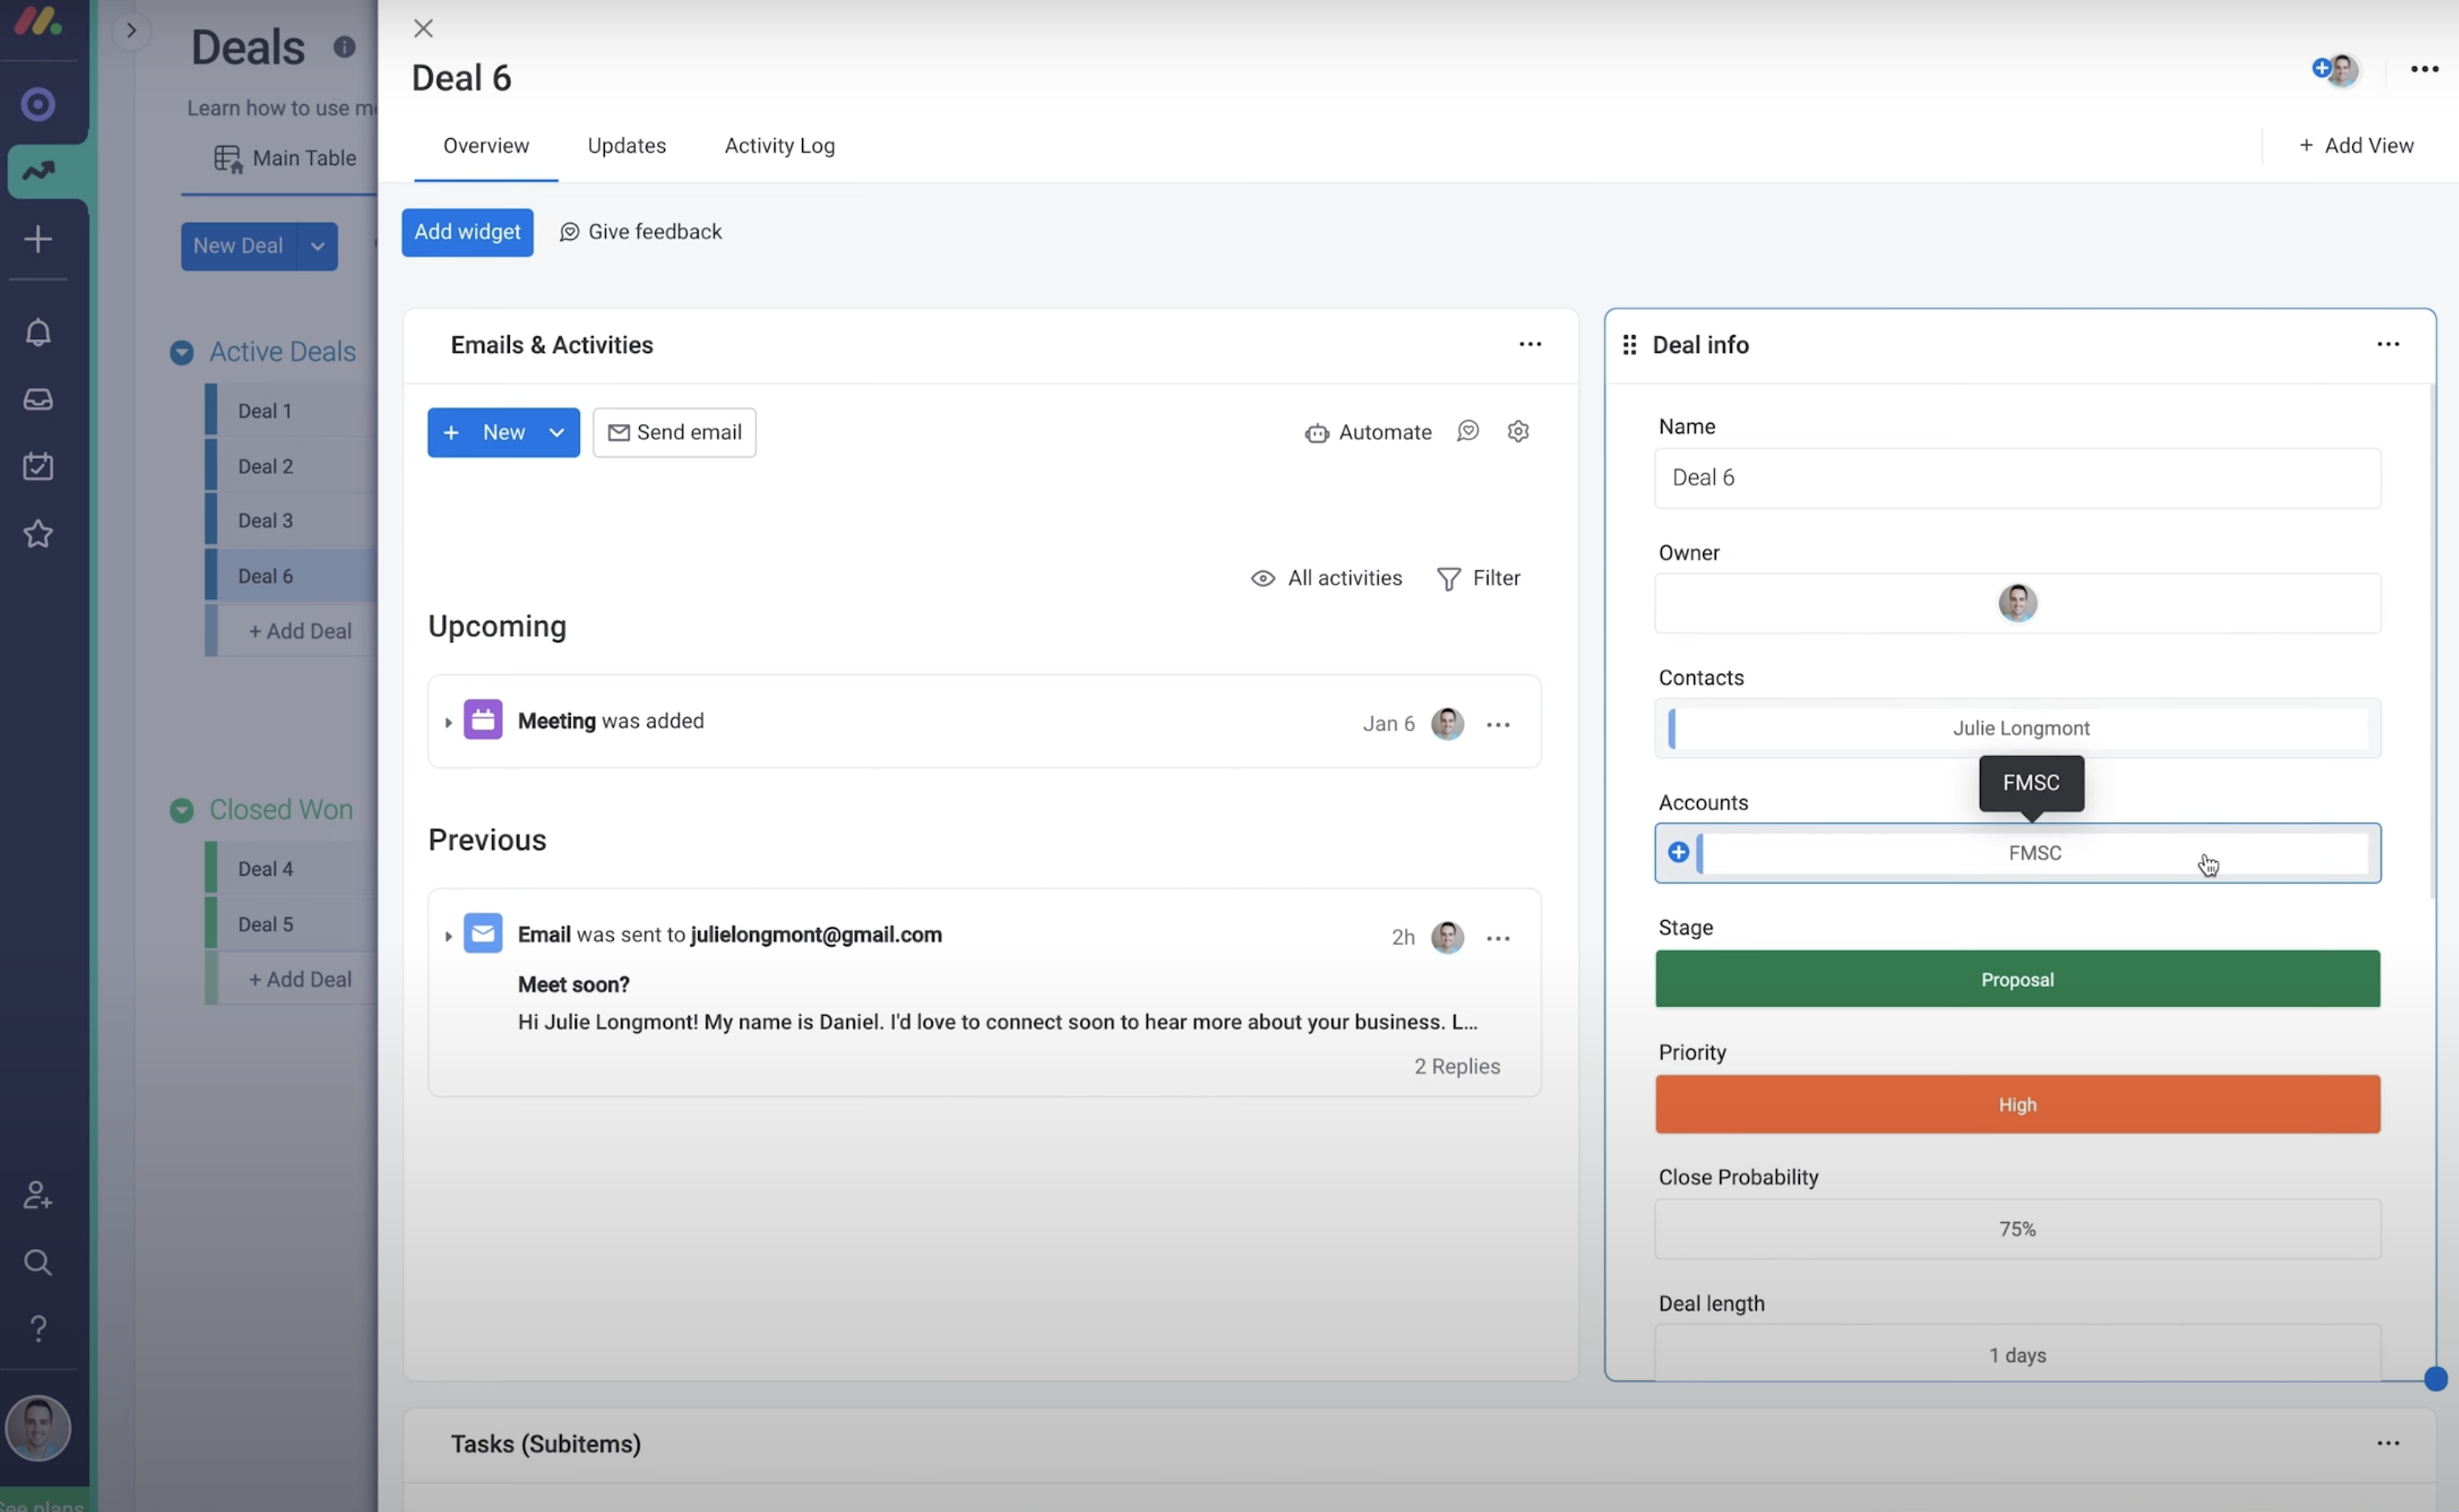Switch to the Activity Log tab

779,146
